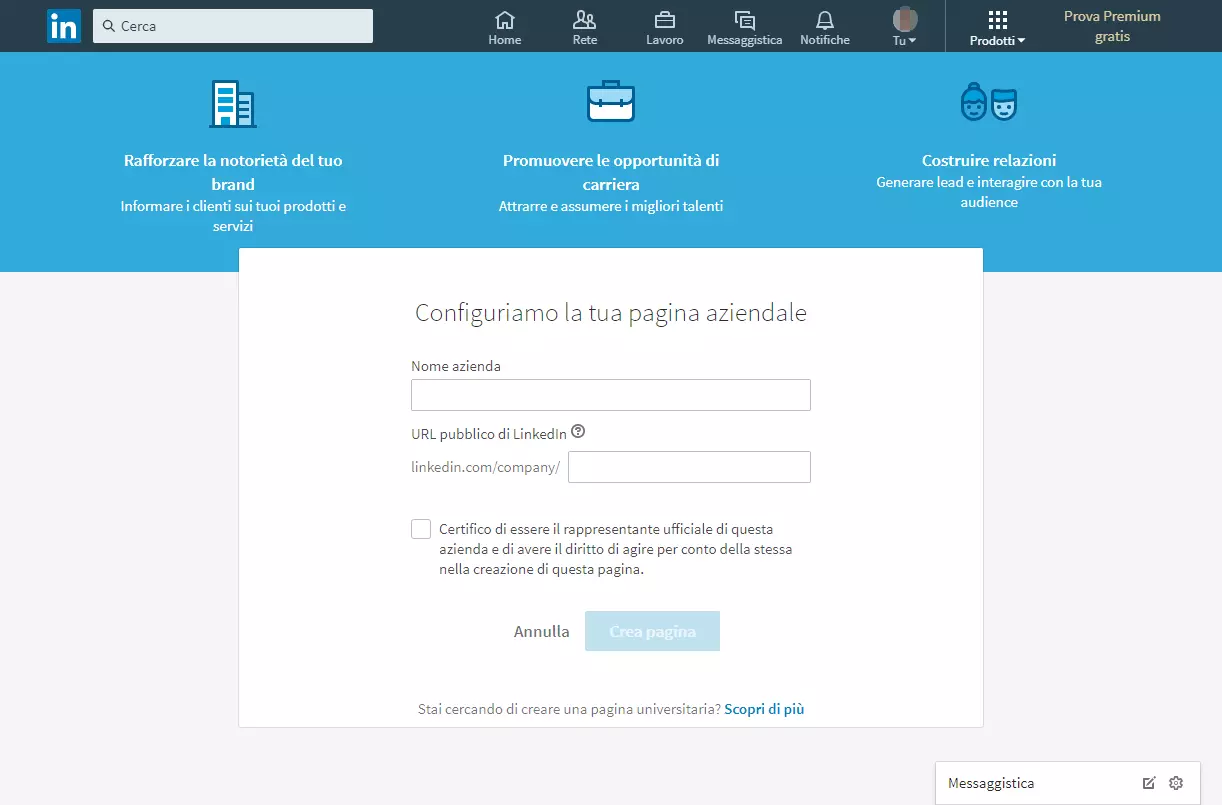Screen dimensions: 1222x805
Task: Click the 'linkedin.com/company/' prefix text
Action: coord(485,467)
